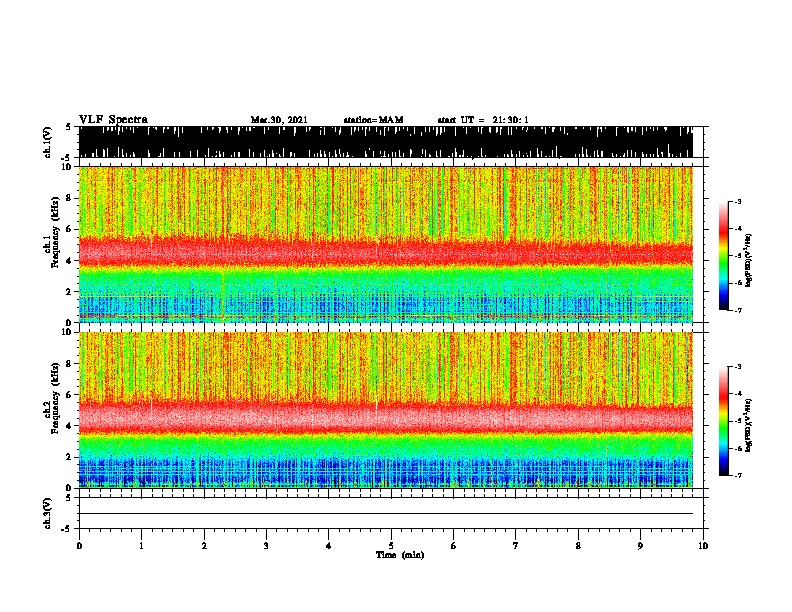The width and height of the screenshot is (792, 612).
Task: Click time axis tick label '4'
Action: [x=329, y=546]
